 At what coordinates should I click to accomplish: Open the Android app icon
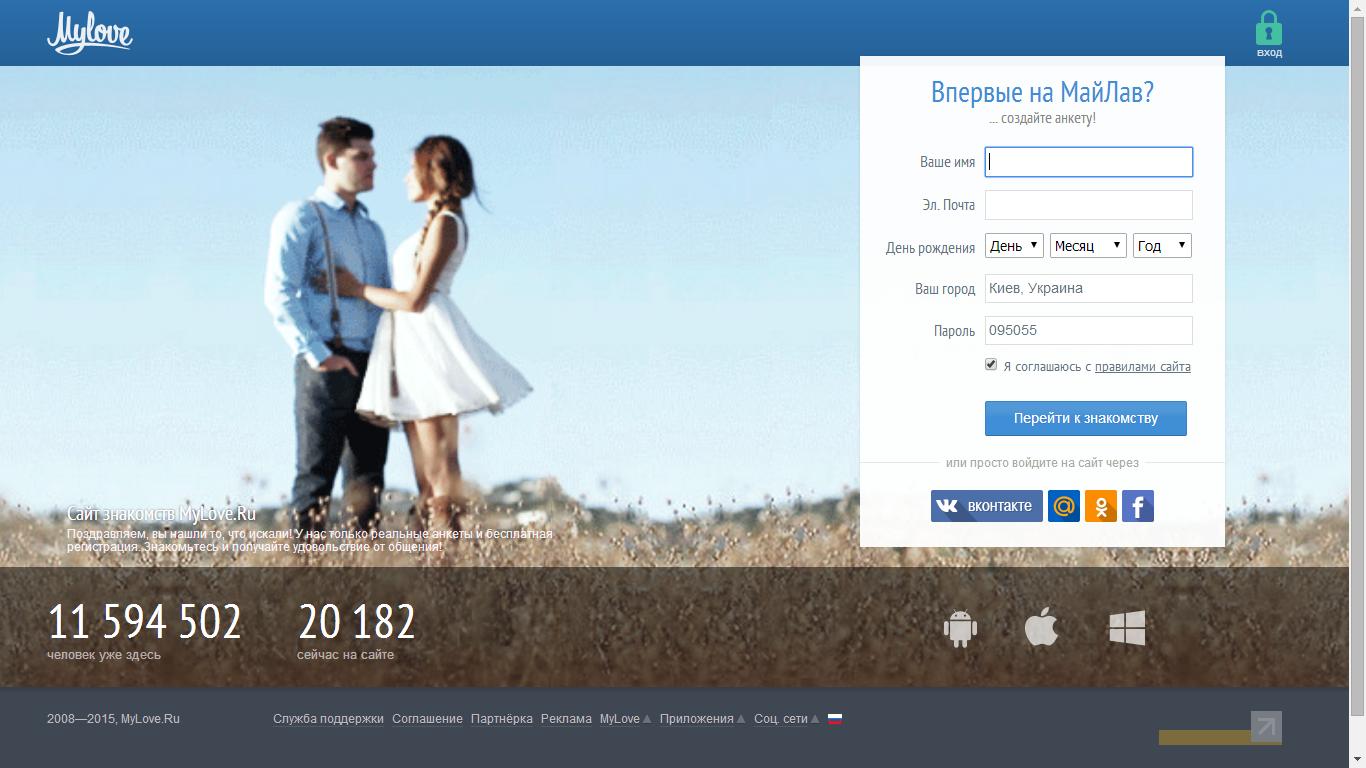pyautogui.click(x=960, y=628)
